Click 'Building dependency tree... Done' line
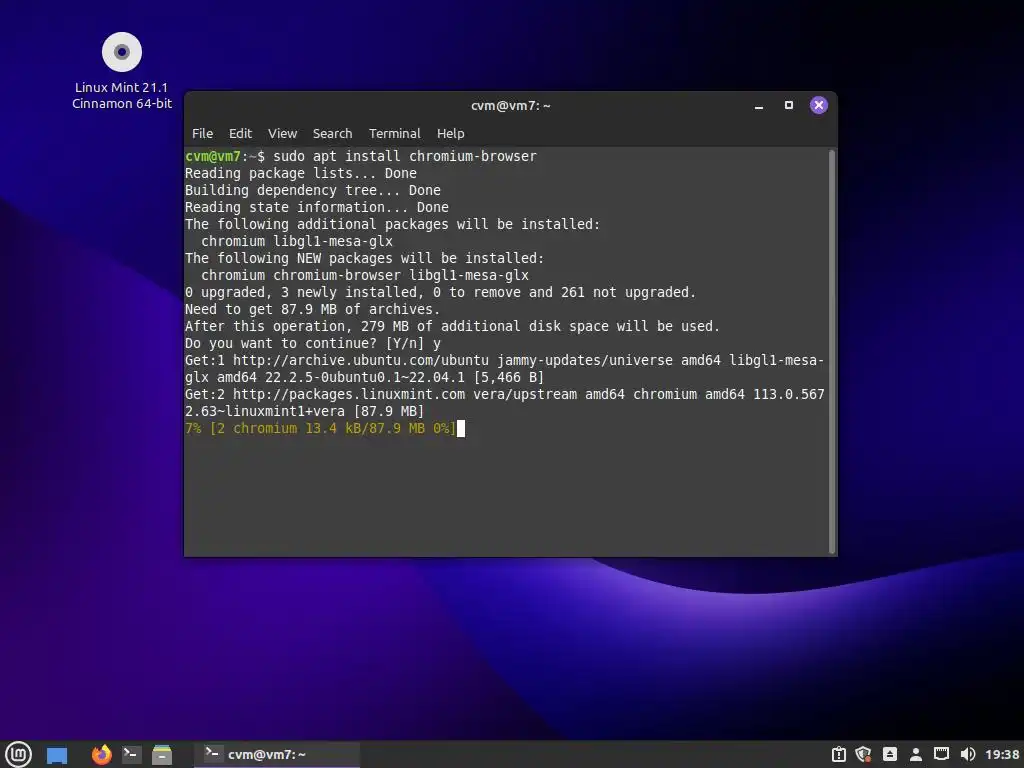This screenshot has width=1024, height=768. tap(313, 190)
